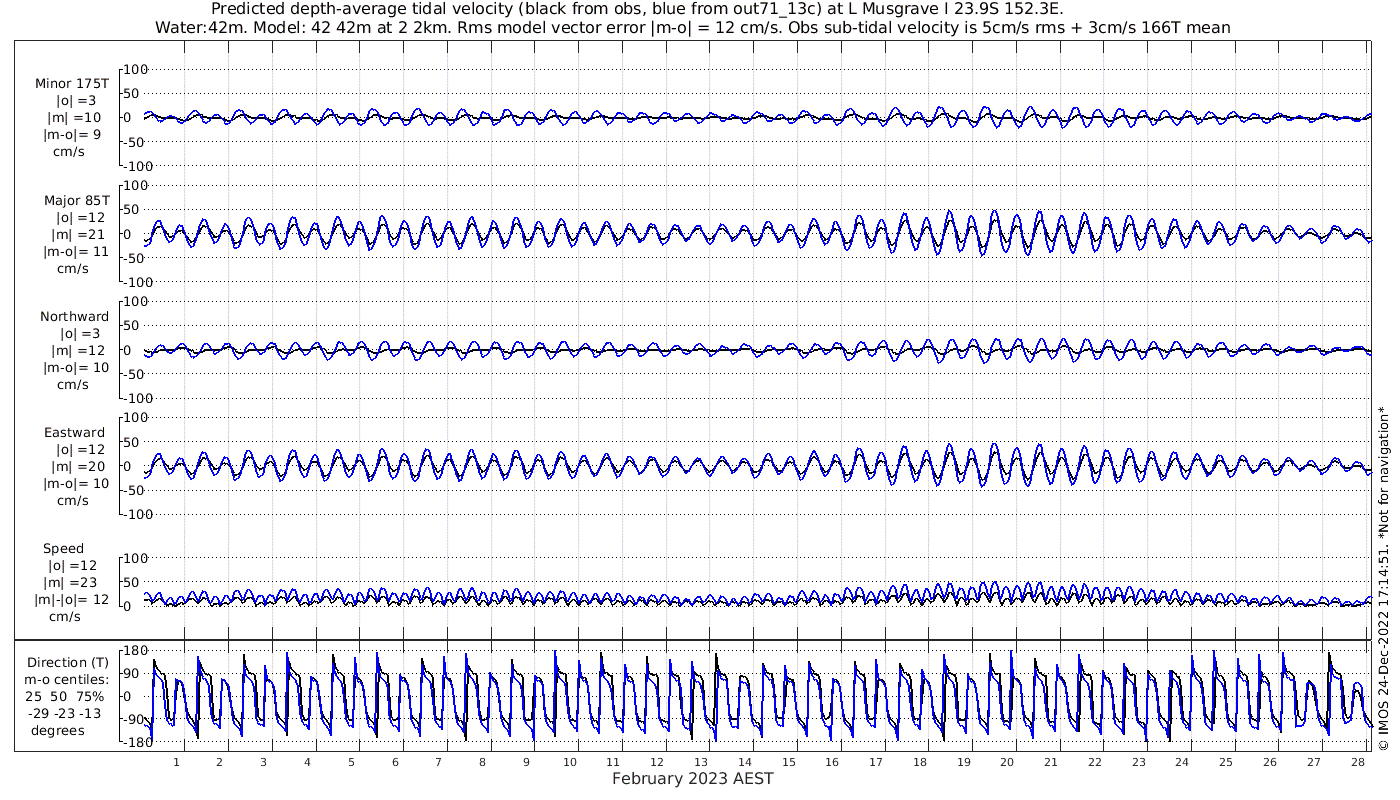The width and height of the screenshot is (1400, 800).
Task: Click day tick label '23' on time axis
Action: point(1138,763)
